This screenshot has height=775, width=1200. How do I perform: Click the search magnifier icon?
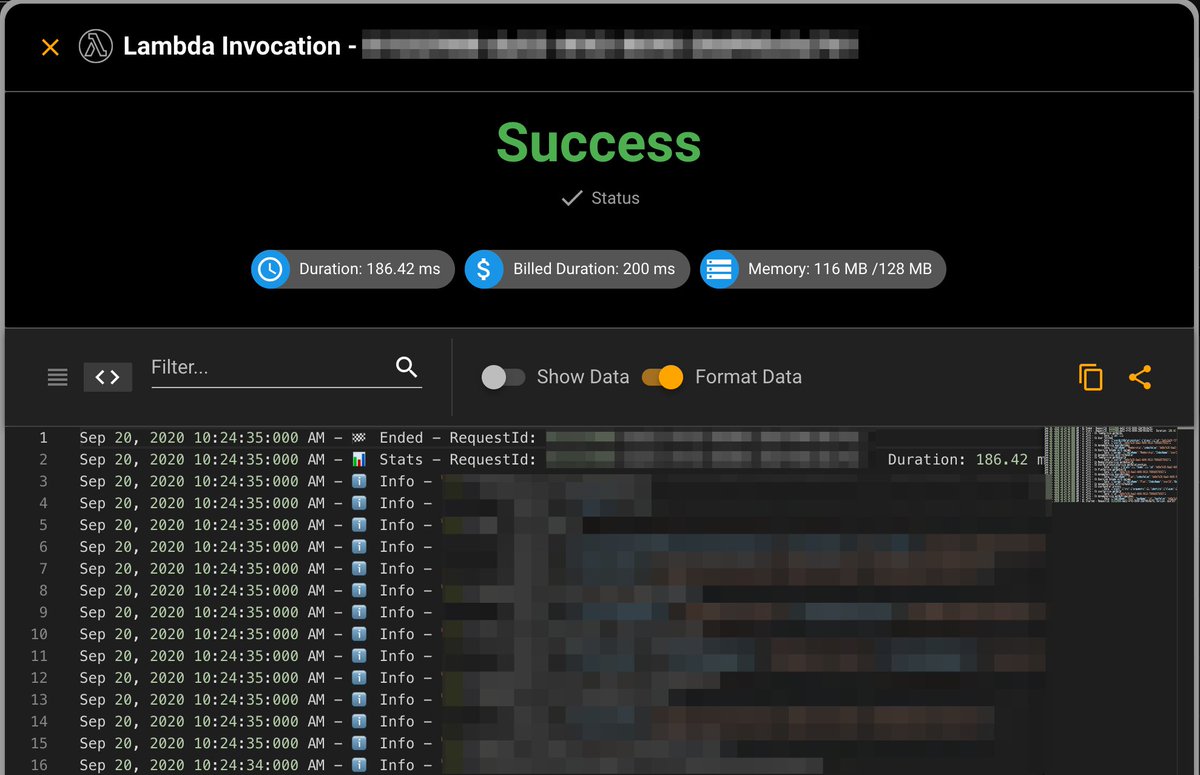click(406, 367)
